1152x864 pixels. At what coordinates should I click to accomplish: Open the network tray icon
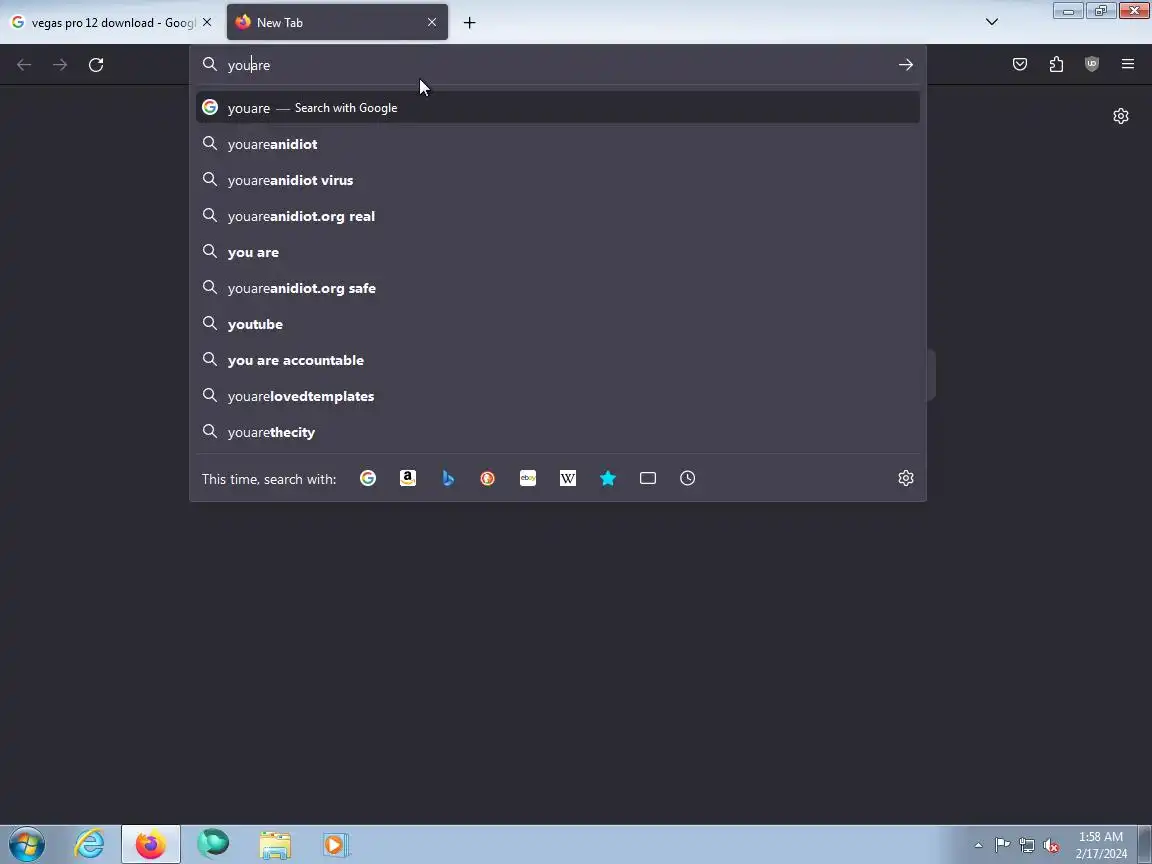(x=1027, y=846)
